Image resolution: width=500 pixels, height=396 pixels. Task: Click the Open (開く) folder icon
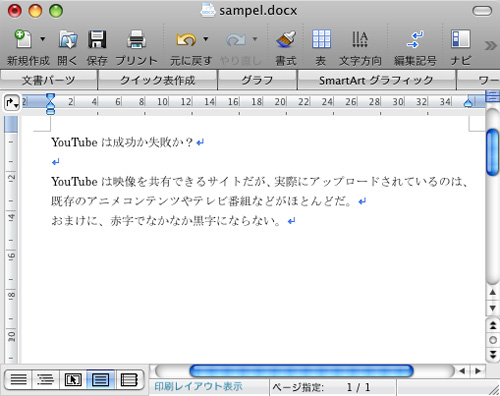[x=68, y=39]
